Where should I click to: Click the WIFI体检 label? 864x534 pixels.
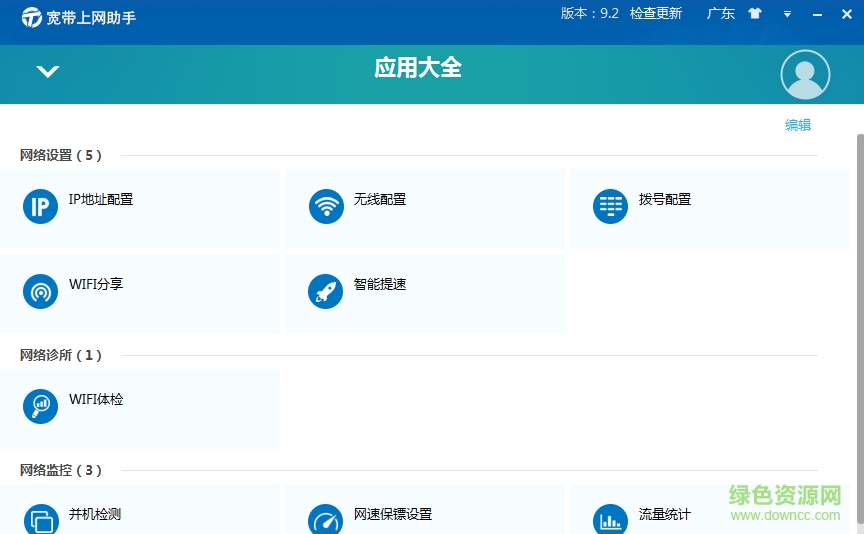click(96, 400)
